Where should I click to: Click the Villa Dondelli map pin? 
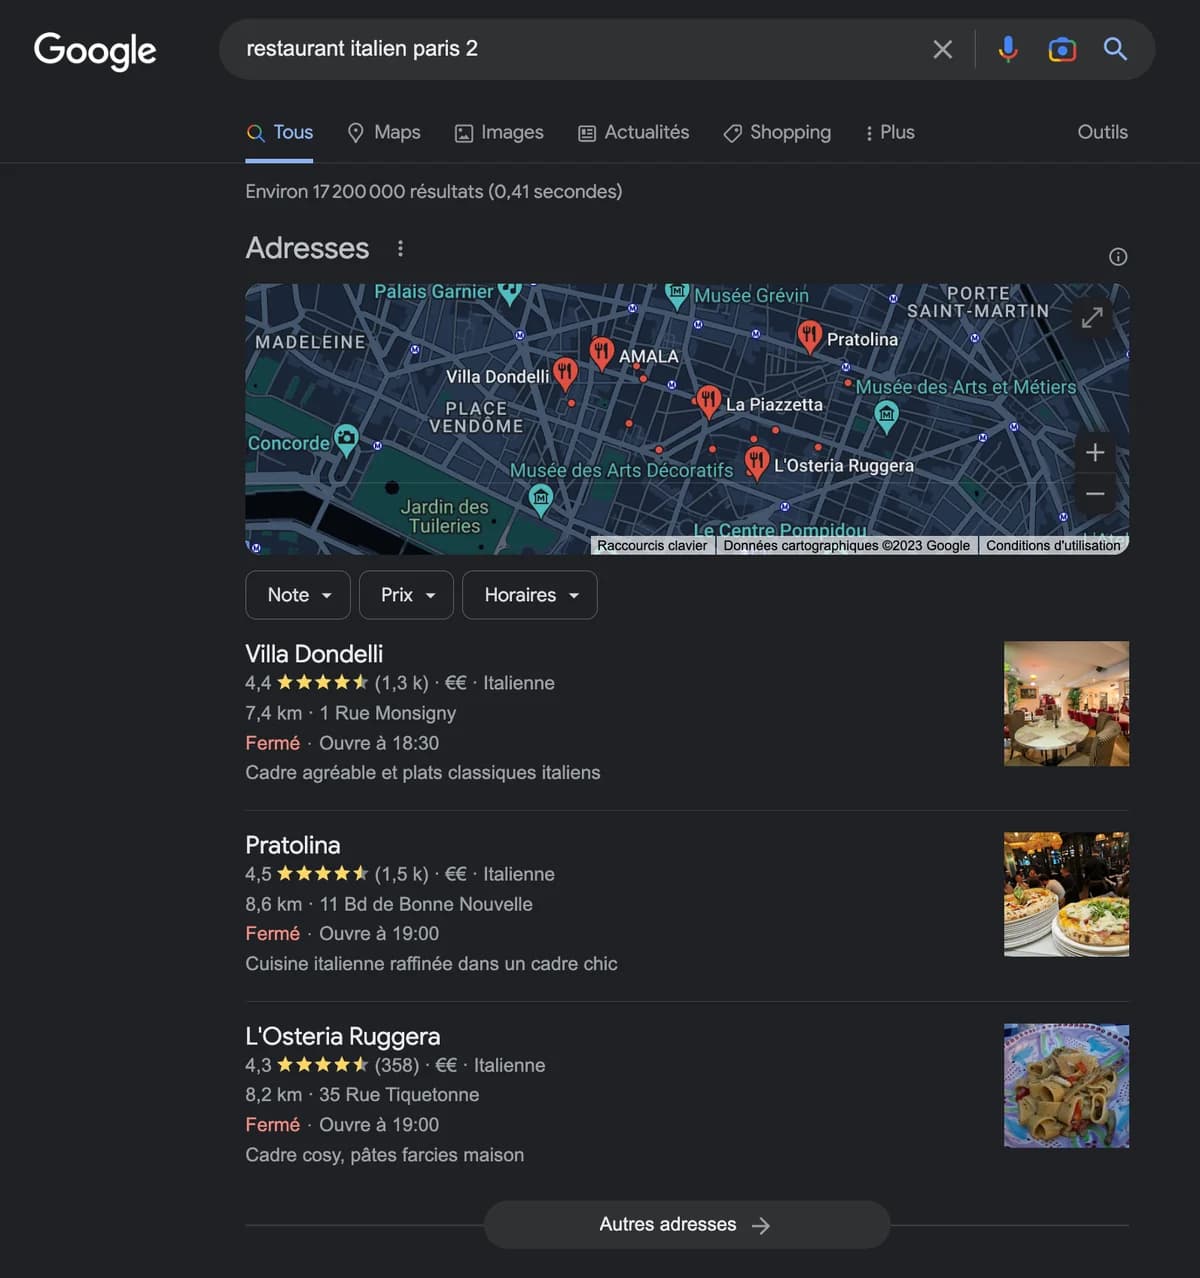(x=565, y=374)
